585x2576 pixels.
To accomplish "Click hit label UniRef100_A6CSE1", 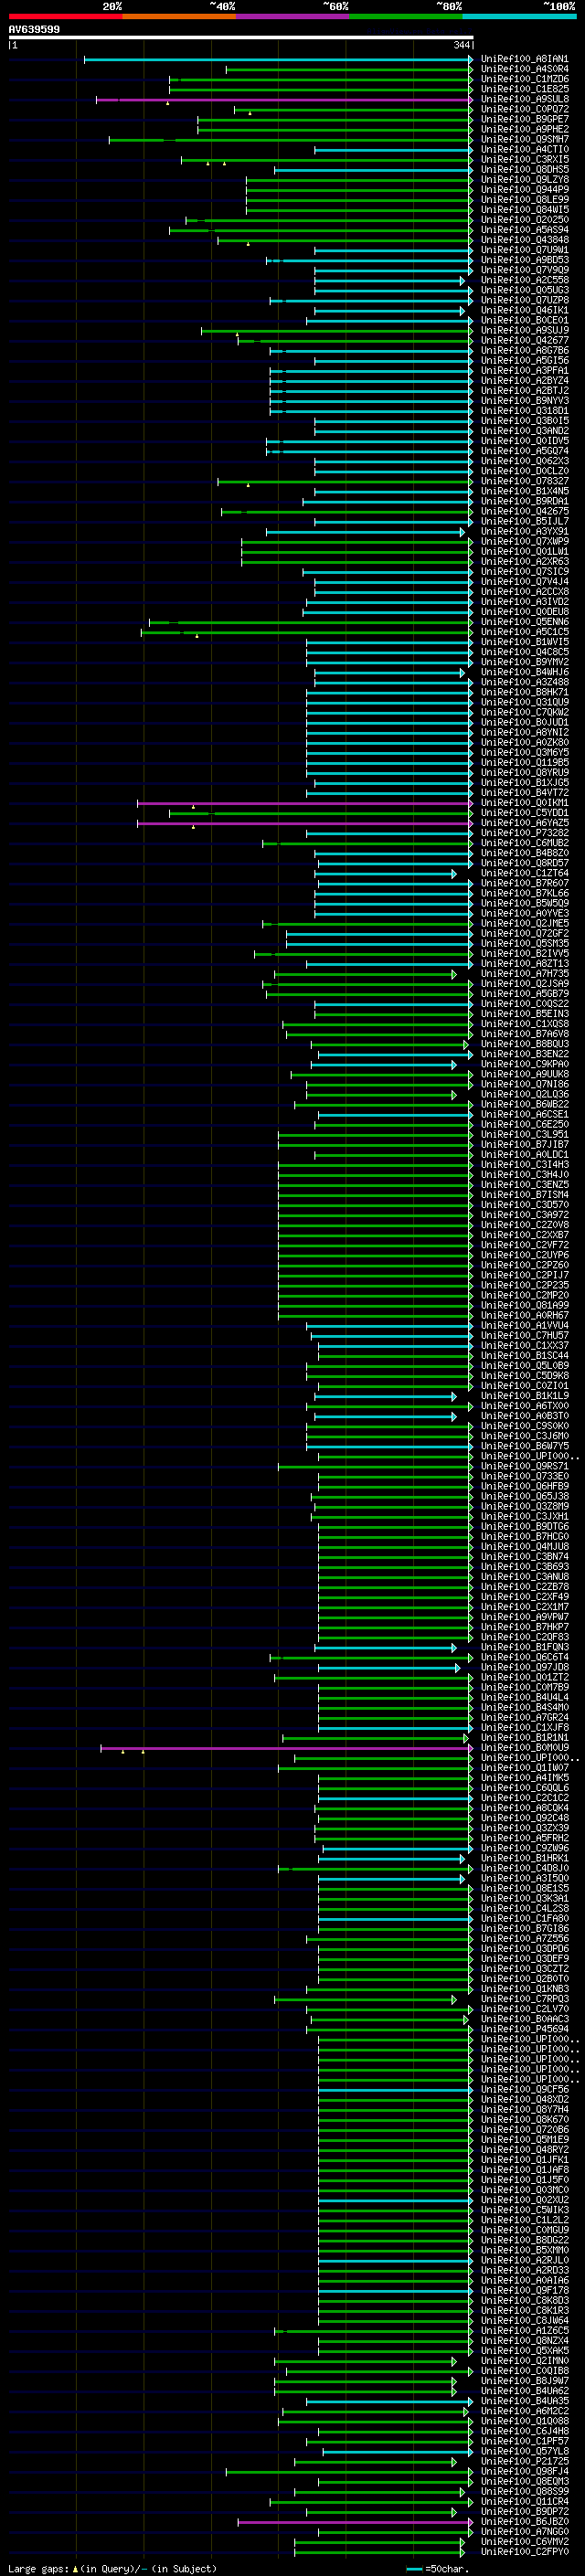I will point(524,1115).
